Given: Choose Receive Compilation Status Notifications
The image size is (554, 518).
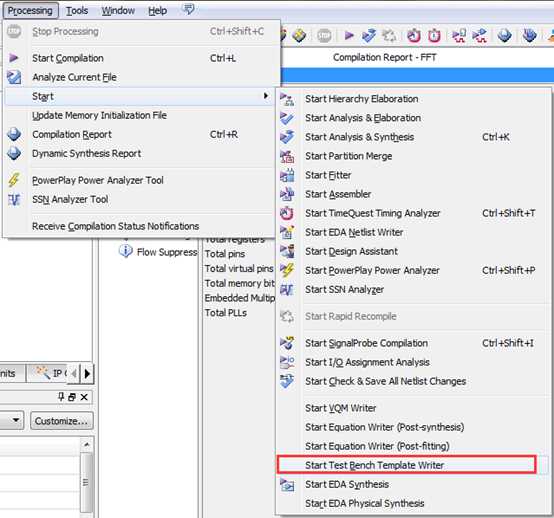Looking at the screenshot, I should 140,226.
